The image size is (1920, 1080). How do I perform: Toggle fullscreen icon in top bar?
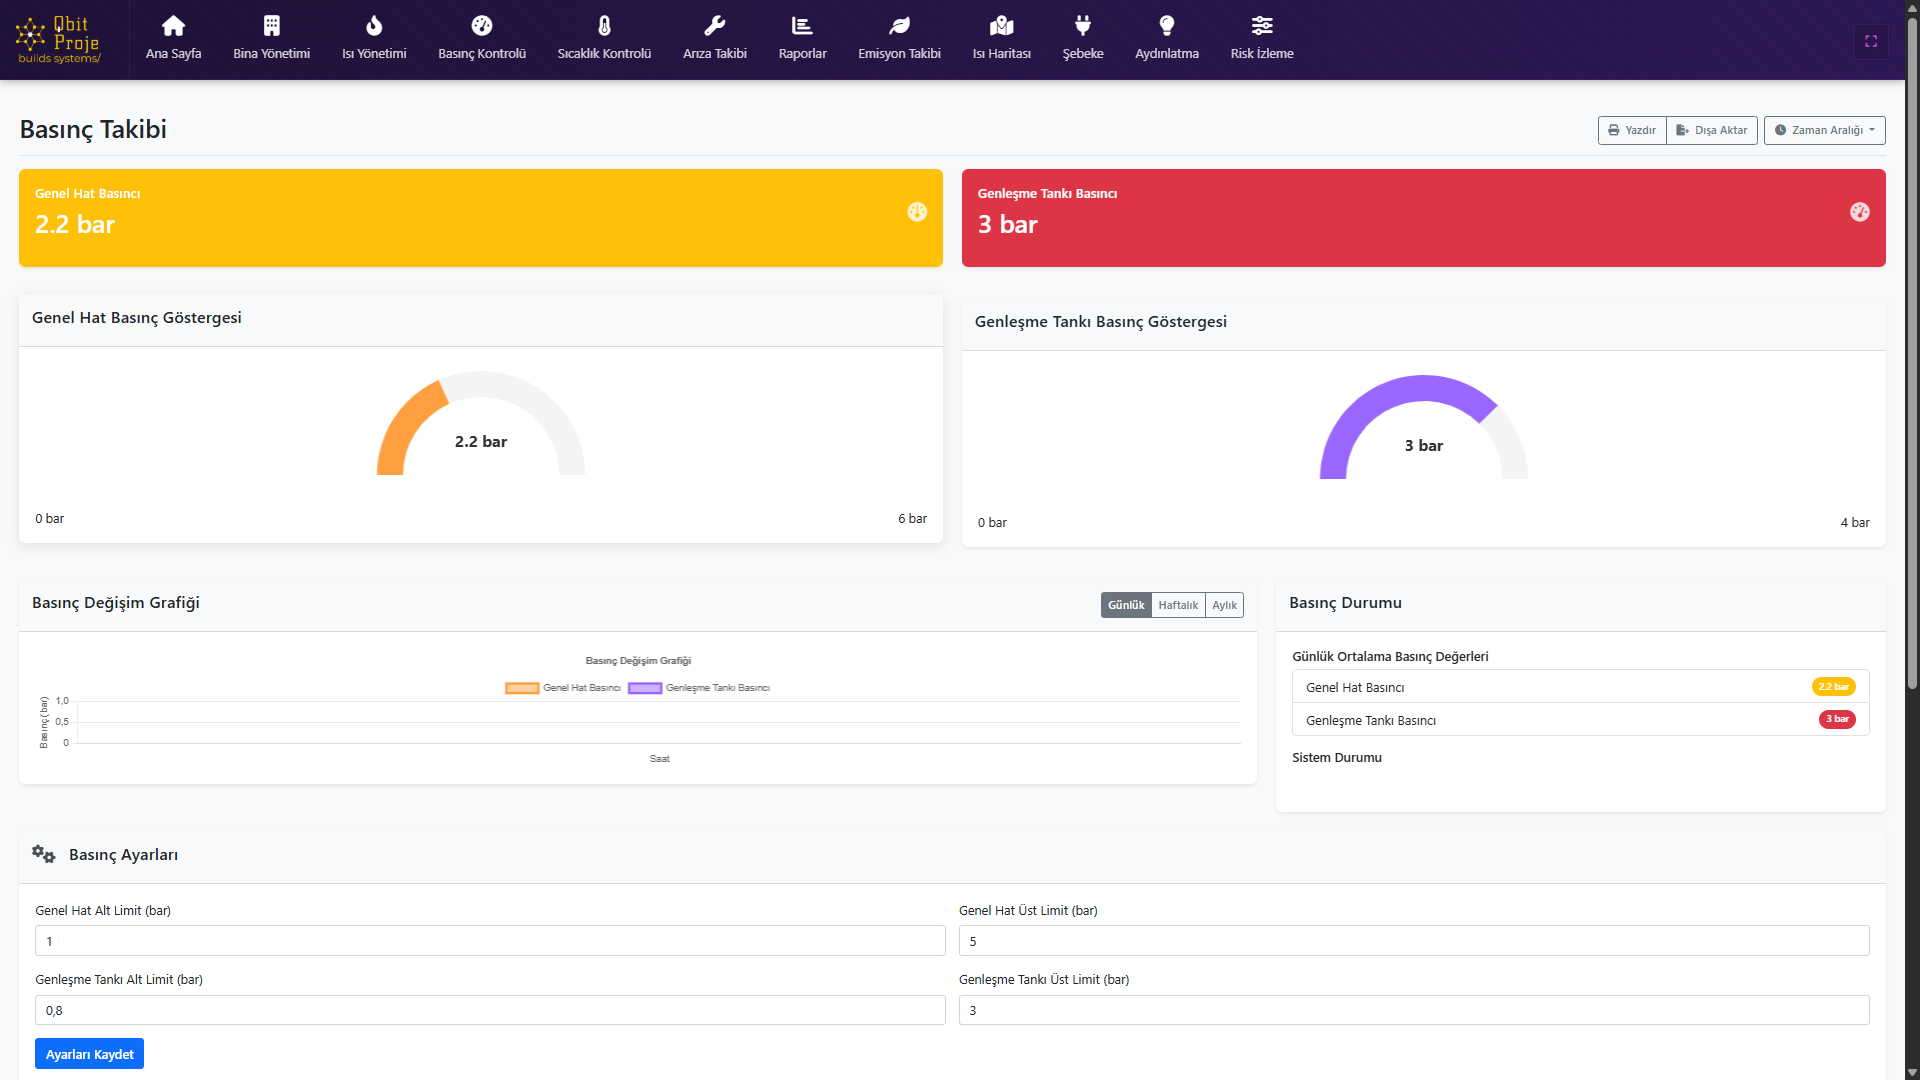click(1870, 41)
